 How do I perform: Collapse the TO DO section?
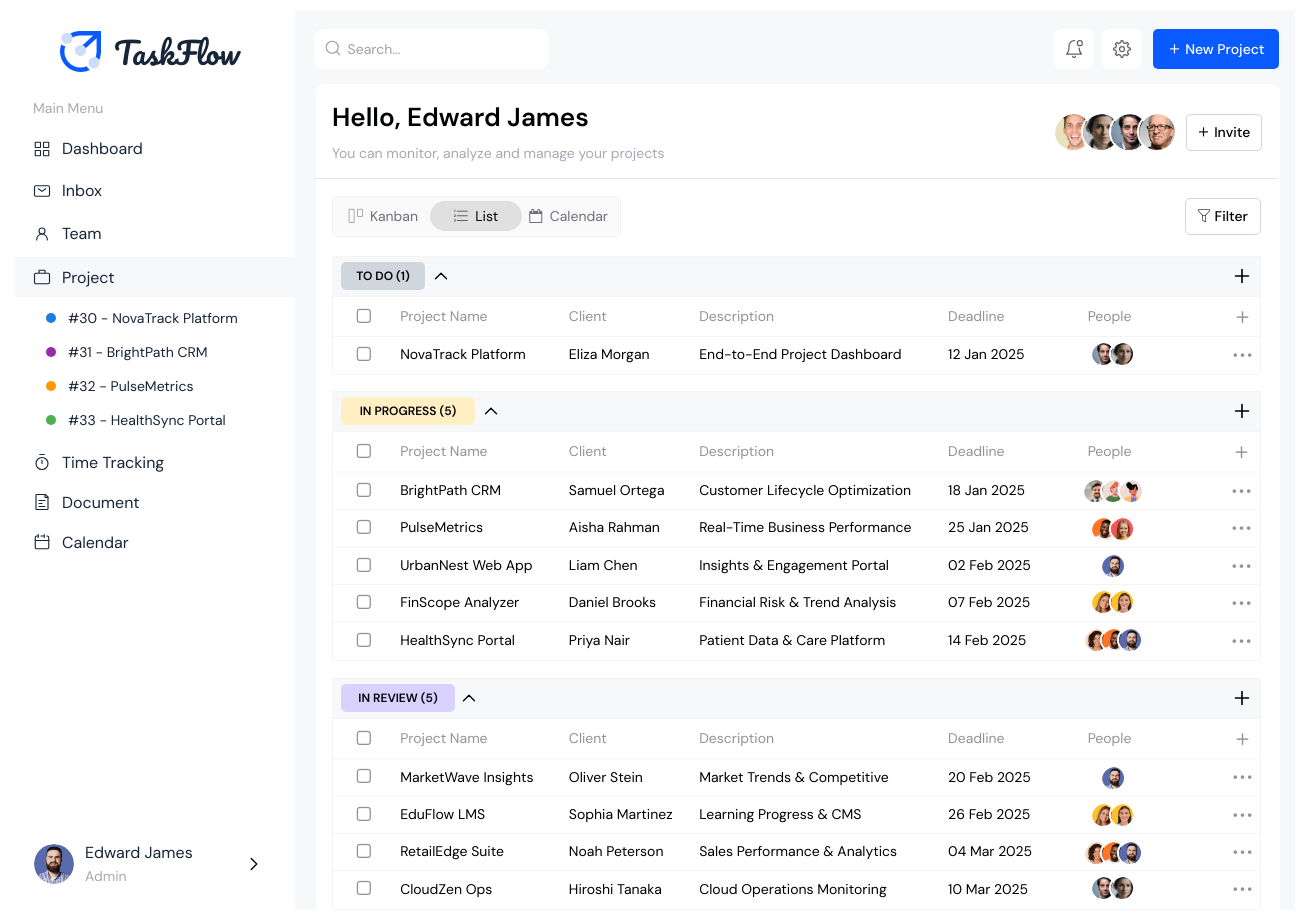tap(441, 276)
